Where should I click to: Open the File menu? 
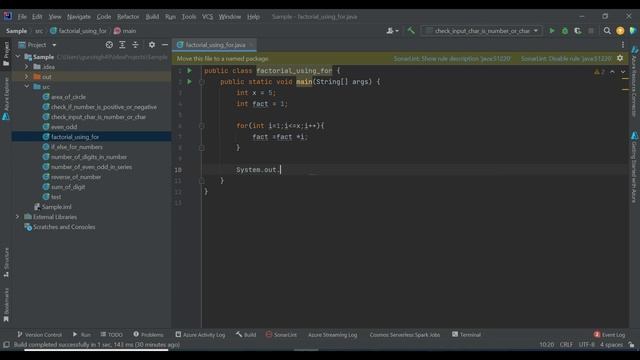pos(22,17)
